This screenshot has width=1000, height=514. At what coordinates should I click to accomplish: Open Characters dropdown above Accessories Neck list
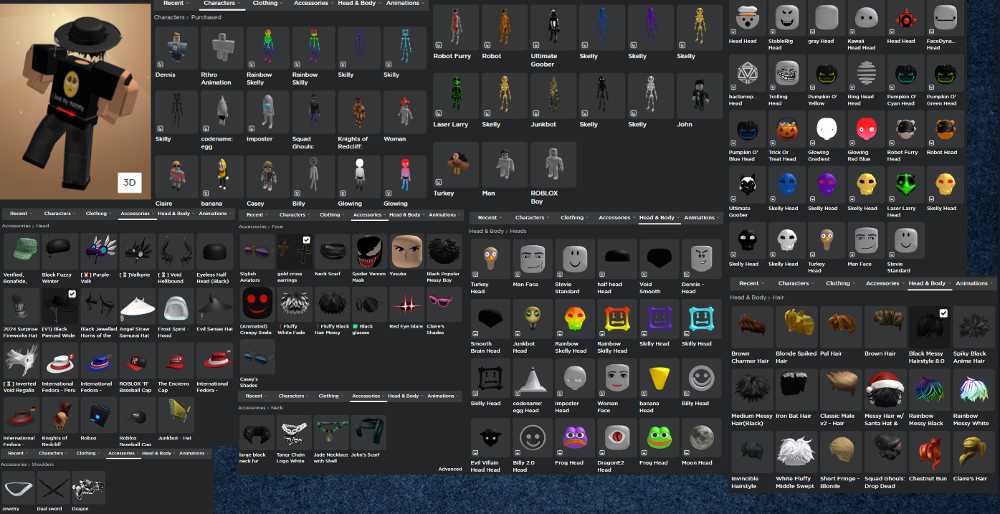pos(293,396)
